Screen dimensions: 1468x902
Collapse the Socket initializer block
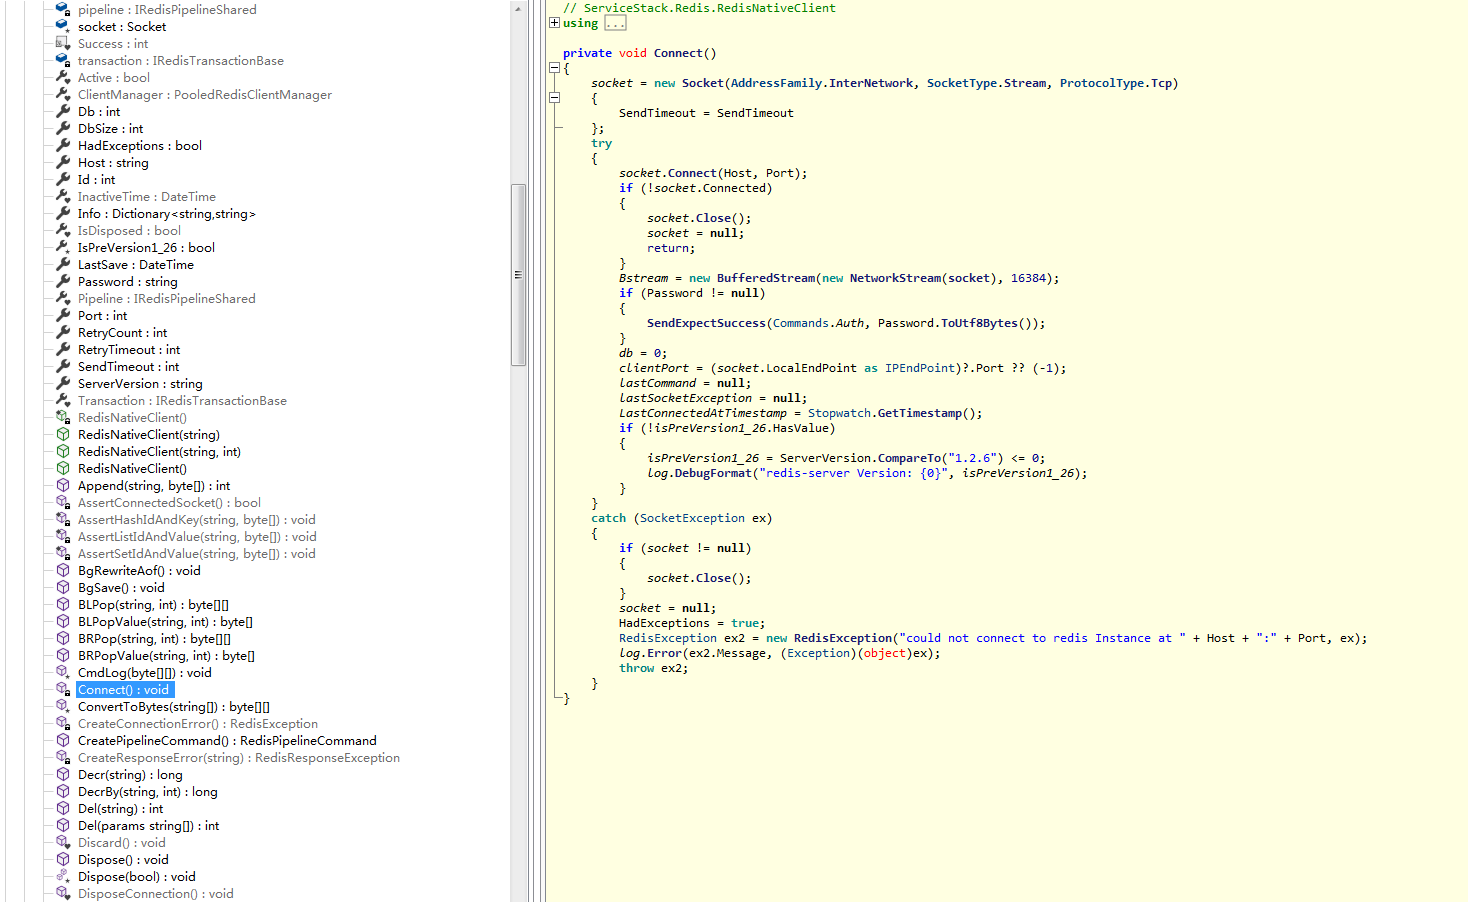coord(554,98)
